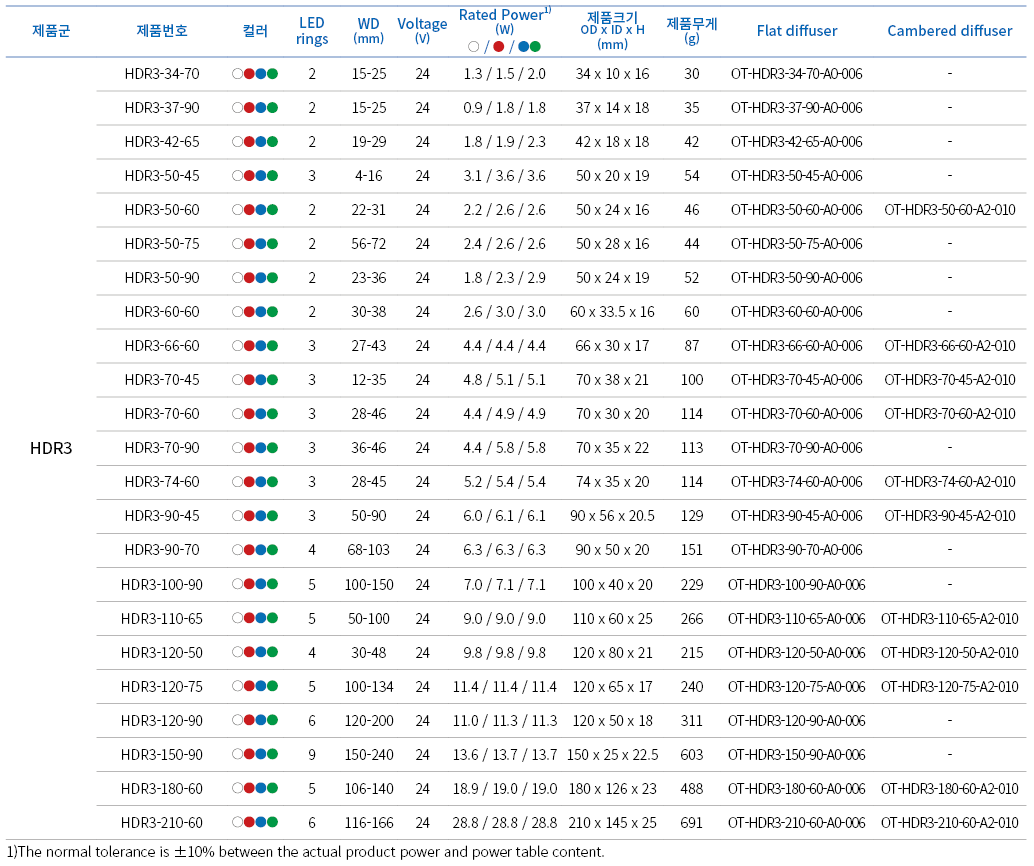The height and width of the screenshot is (866, 1034).
Task: Click the red color dot in HDR3-34-70 row
Action: 249,74
